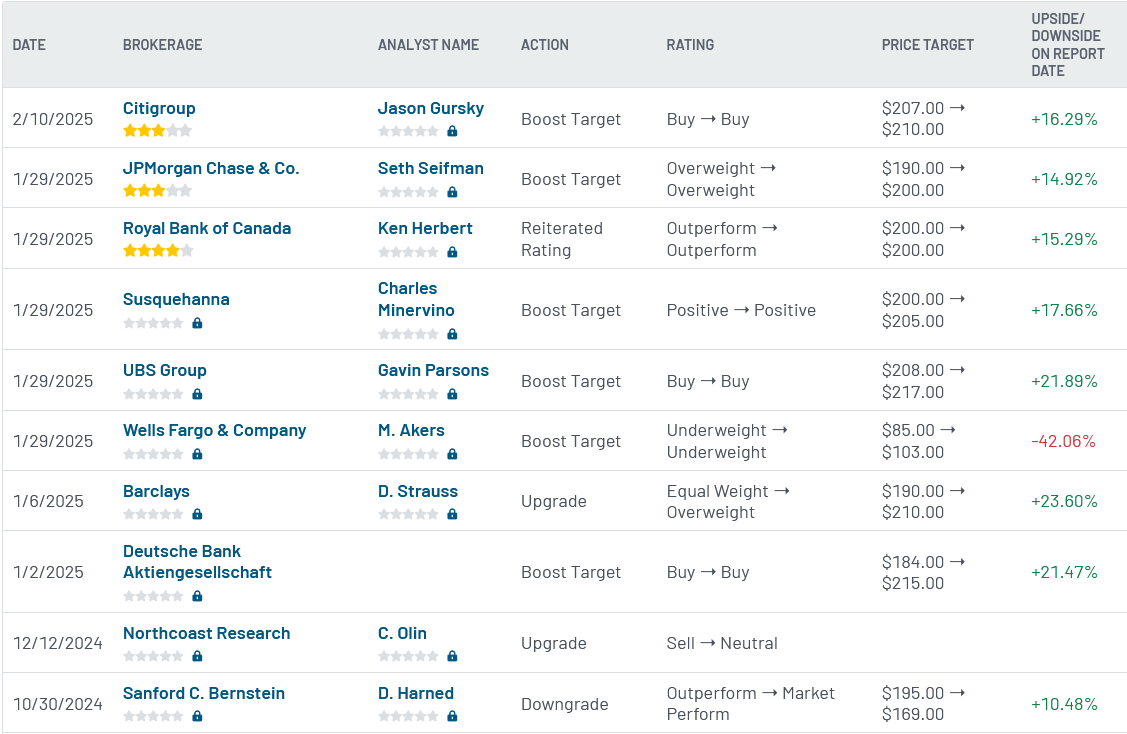Viewport: 1127px width, 734px height.
Task: Open Deutsche Bank Aktiengesellschaft link
Action: 197,561
